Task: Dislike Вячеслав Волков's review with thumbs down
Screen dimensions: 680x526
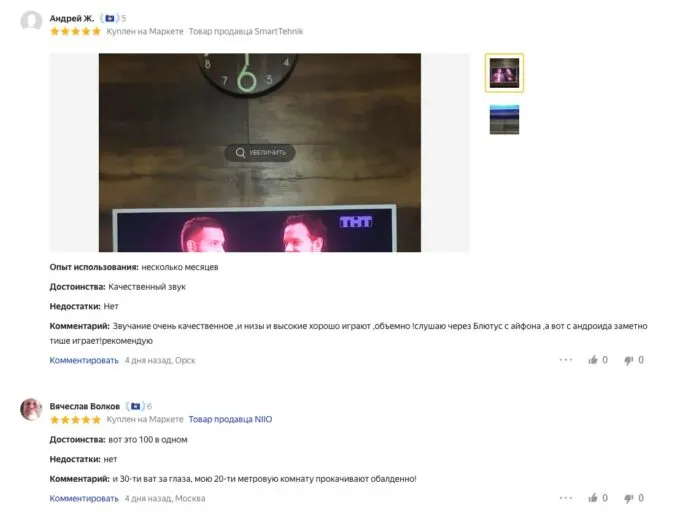Action: pos(629,498)
